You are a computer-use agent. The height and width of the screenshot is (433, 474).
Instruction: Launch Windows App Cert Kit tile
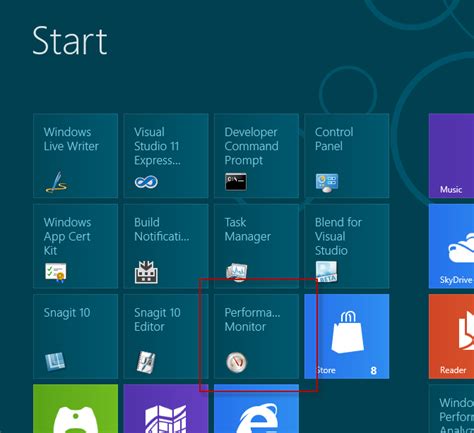(x=75, y=246)
